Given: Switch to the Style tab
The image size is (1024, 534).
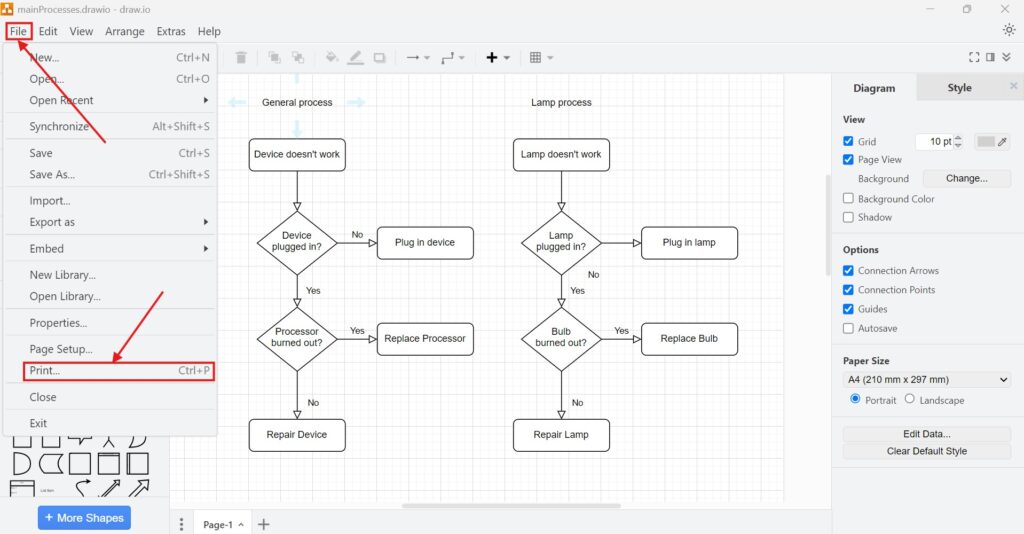Looking at the screenshot, I should 959,88.
